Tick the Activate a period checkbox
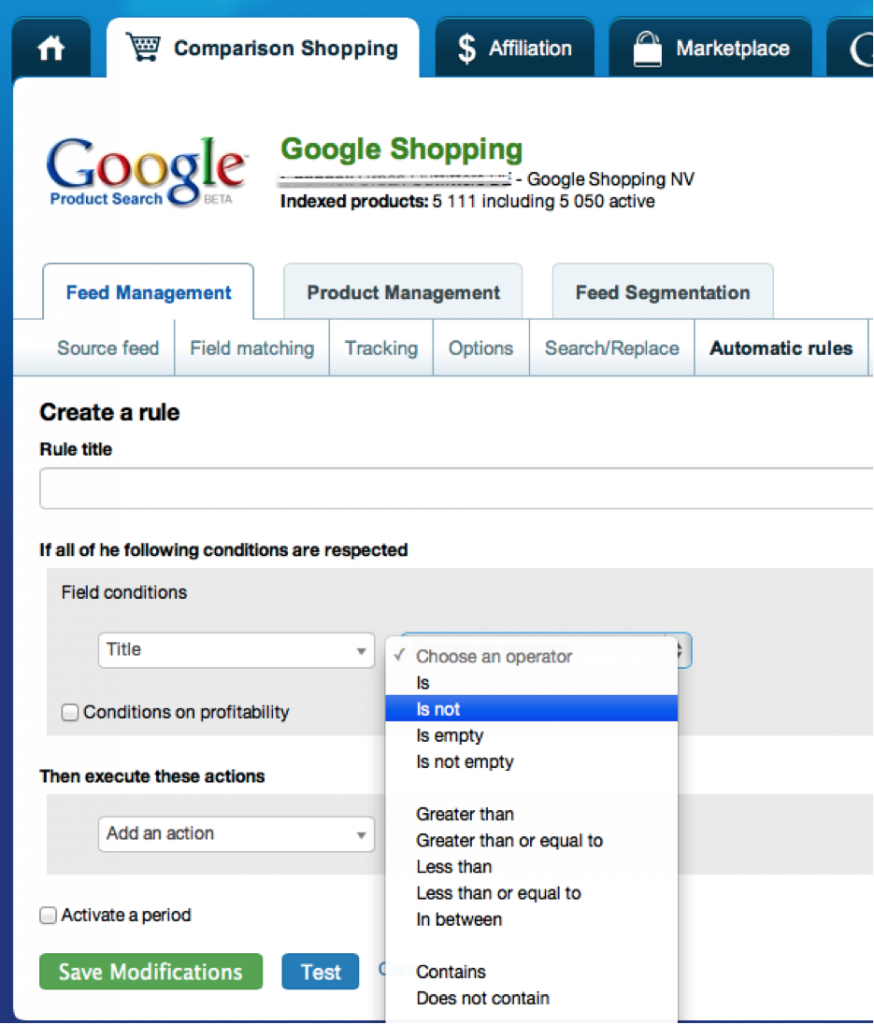The width and height of the screenshot is (874, 1024). coord(48,915)
